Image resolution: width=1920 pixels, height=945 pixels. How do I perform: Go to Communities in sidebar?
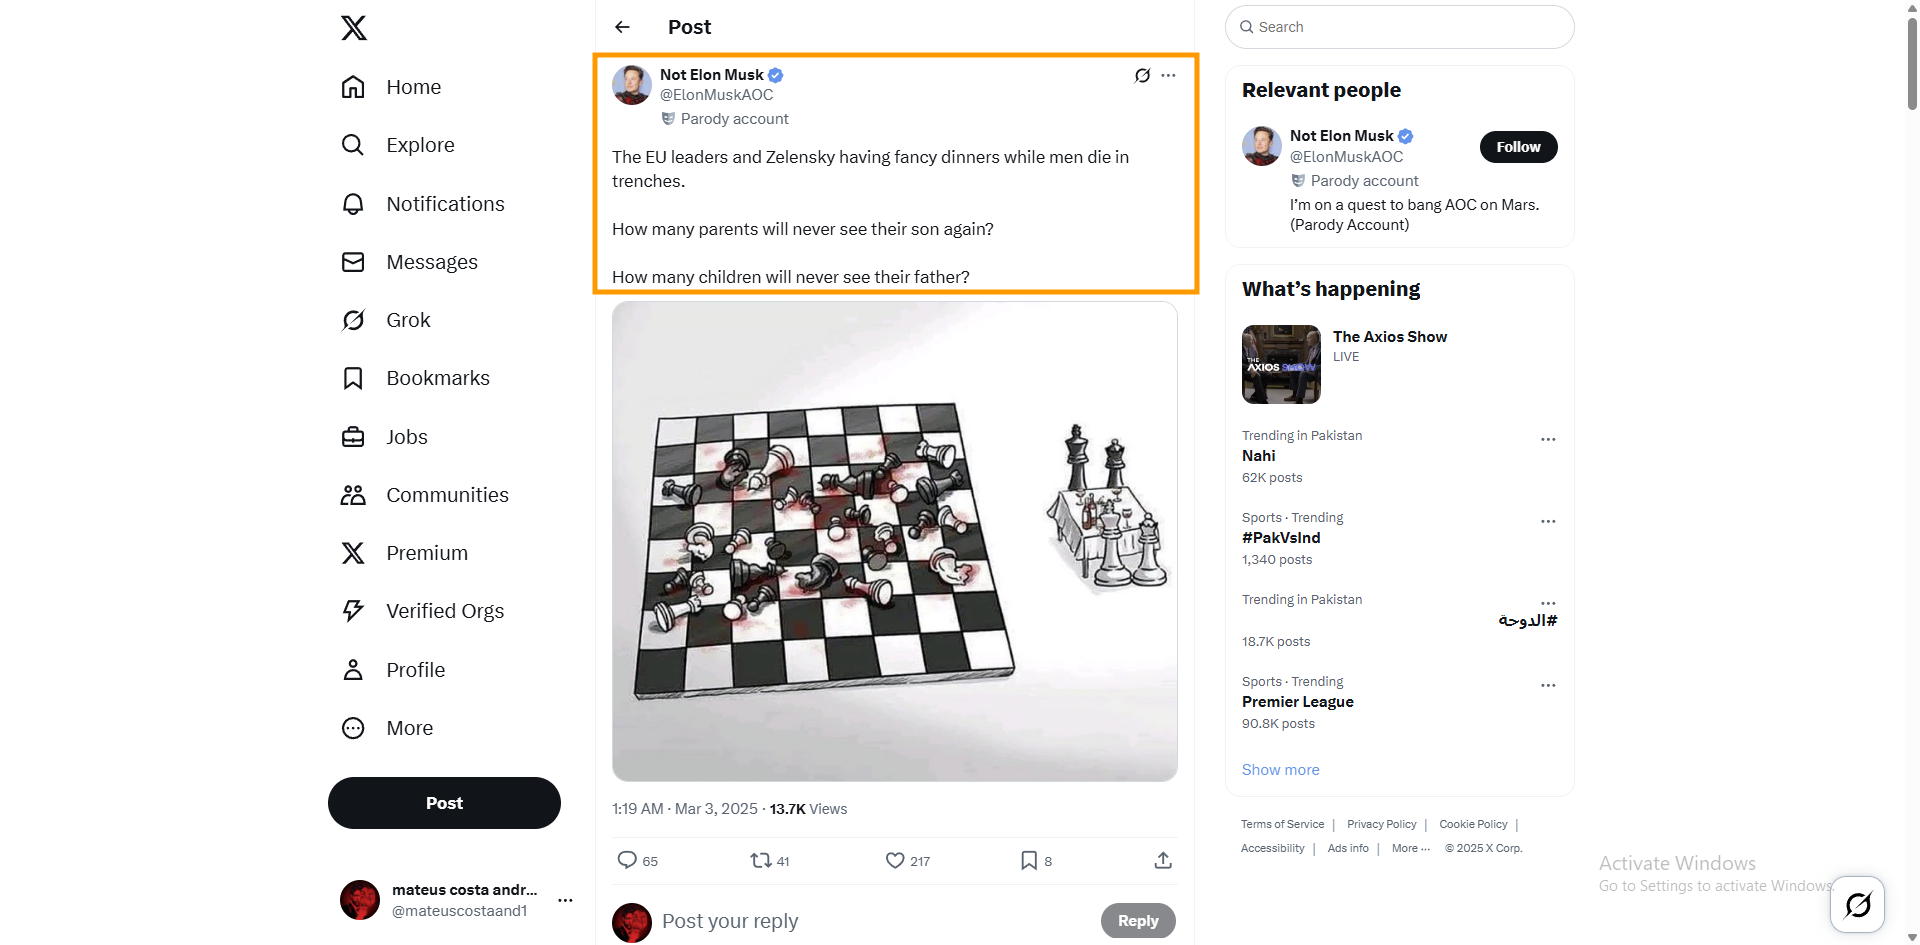tap(447, 495)
